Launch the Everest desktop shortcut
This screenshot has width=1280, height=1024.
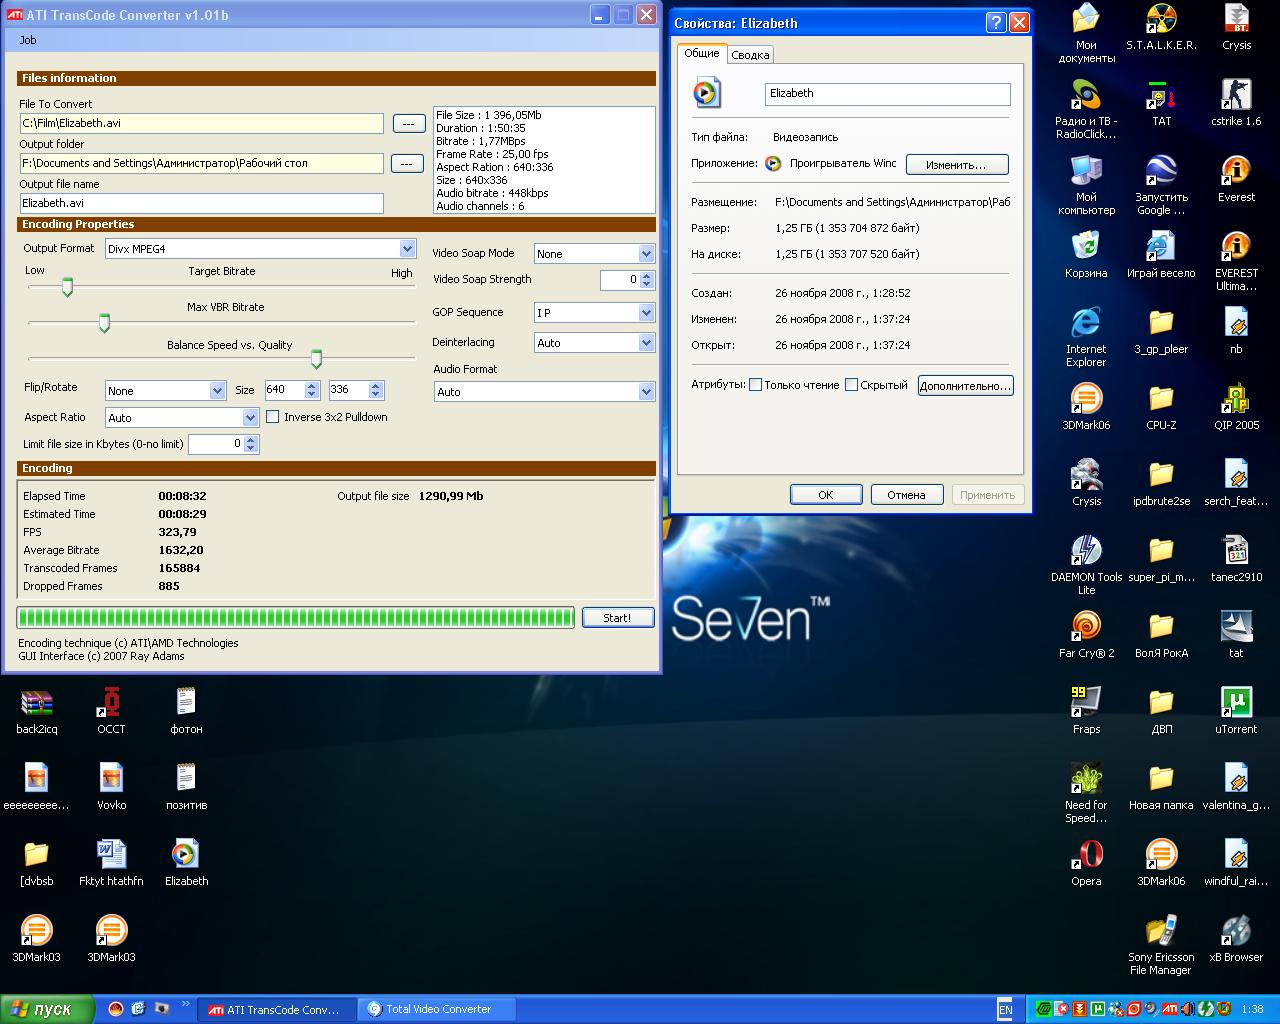point(1236,171)
